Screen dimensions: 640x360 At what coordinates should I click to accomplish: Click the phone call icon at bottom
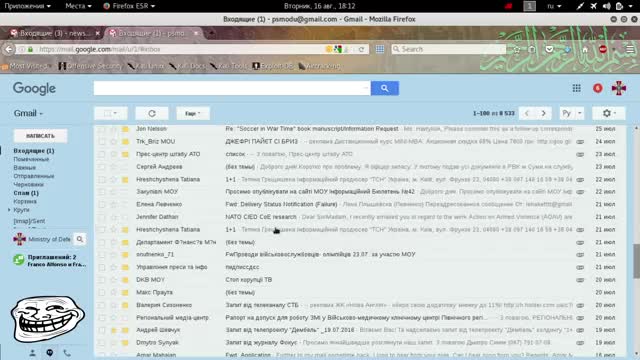click(67, 353)
